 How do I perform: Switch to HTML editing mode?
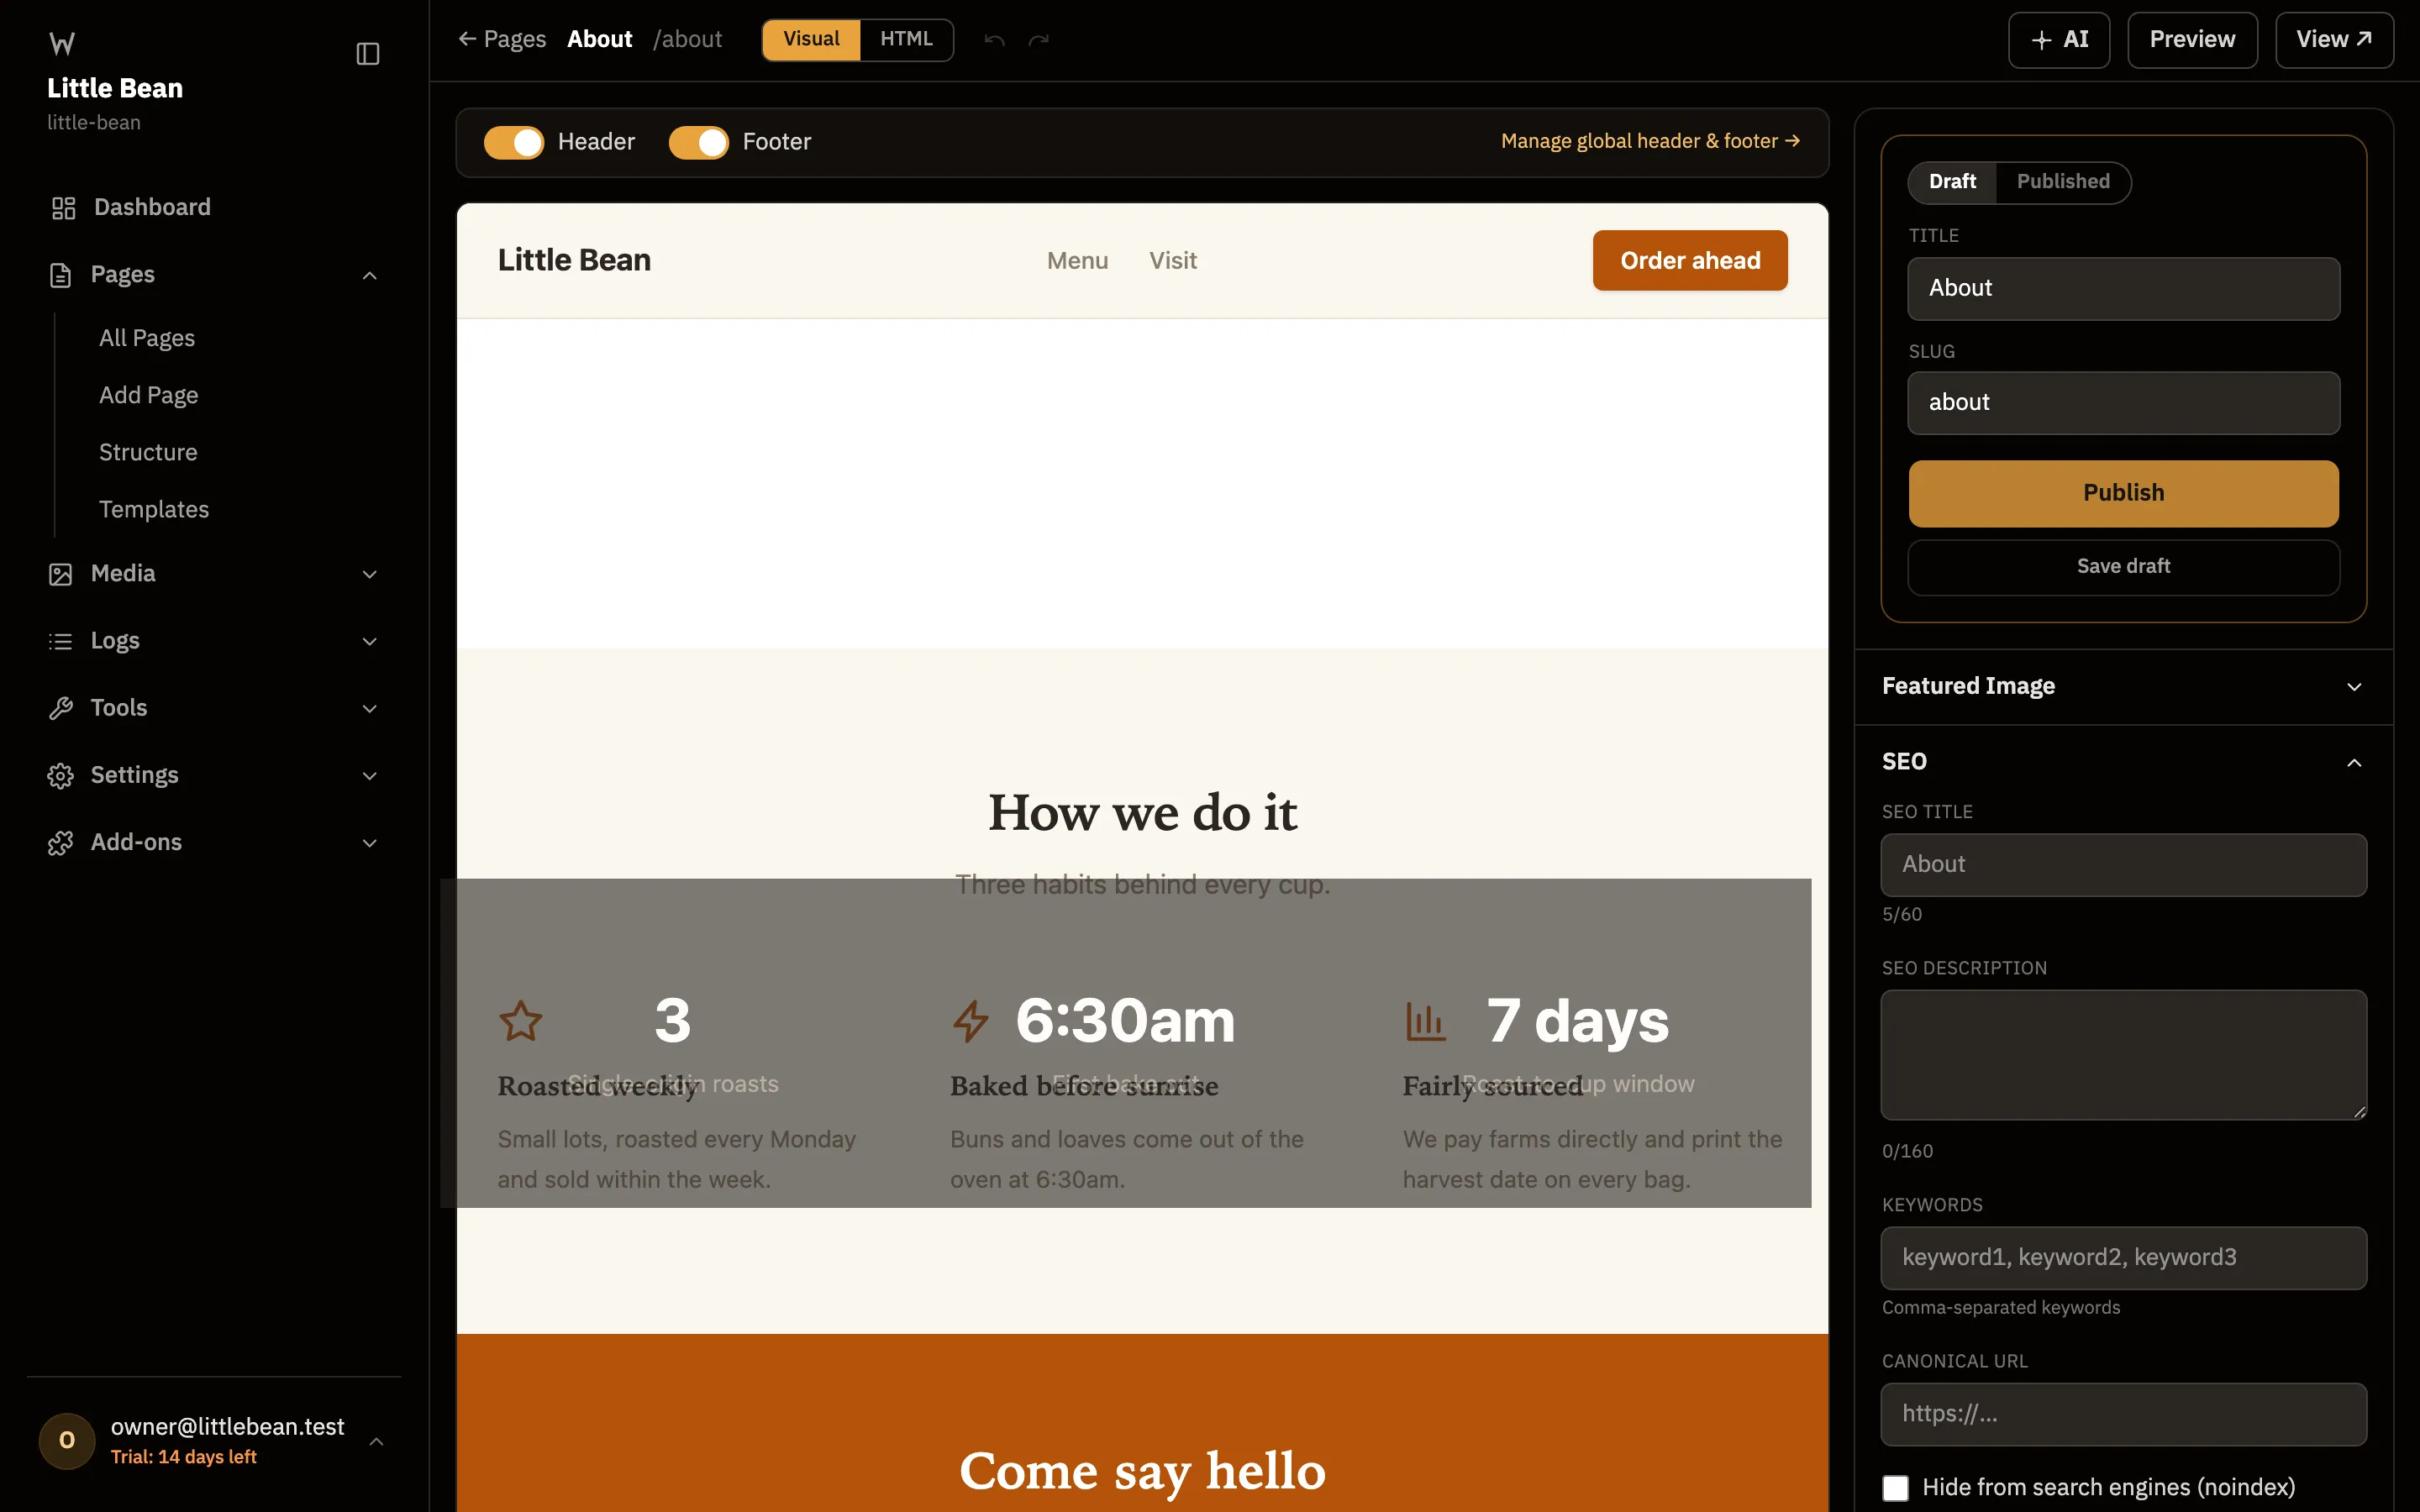coord(906,40)
